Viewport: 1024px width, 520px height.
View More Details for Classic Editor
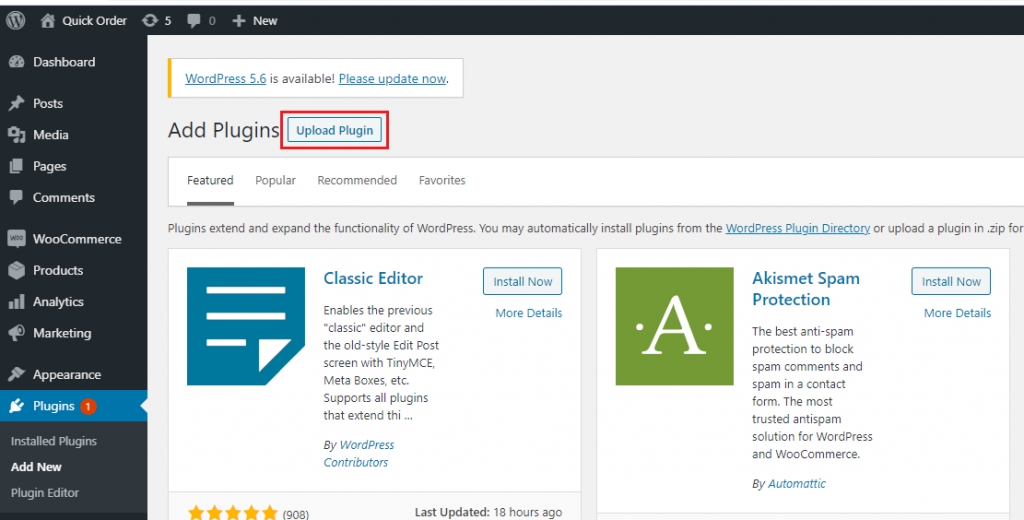coord(528,313)
